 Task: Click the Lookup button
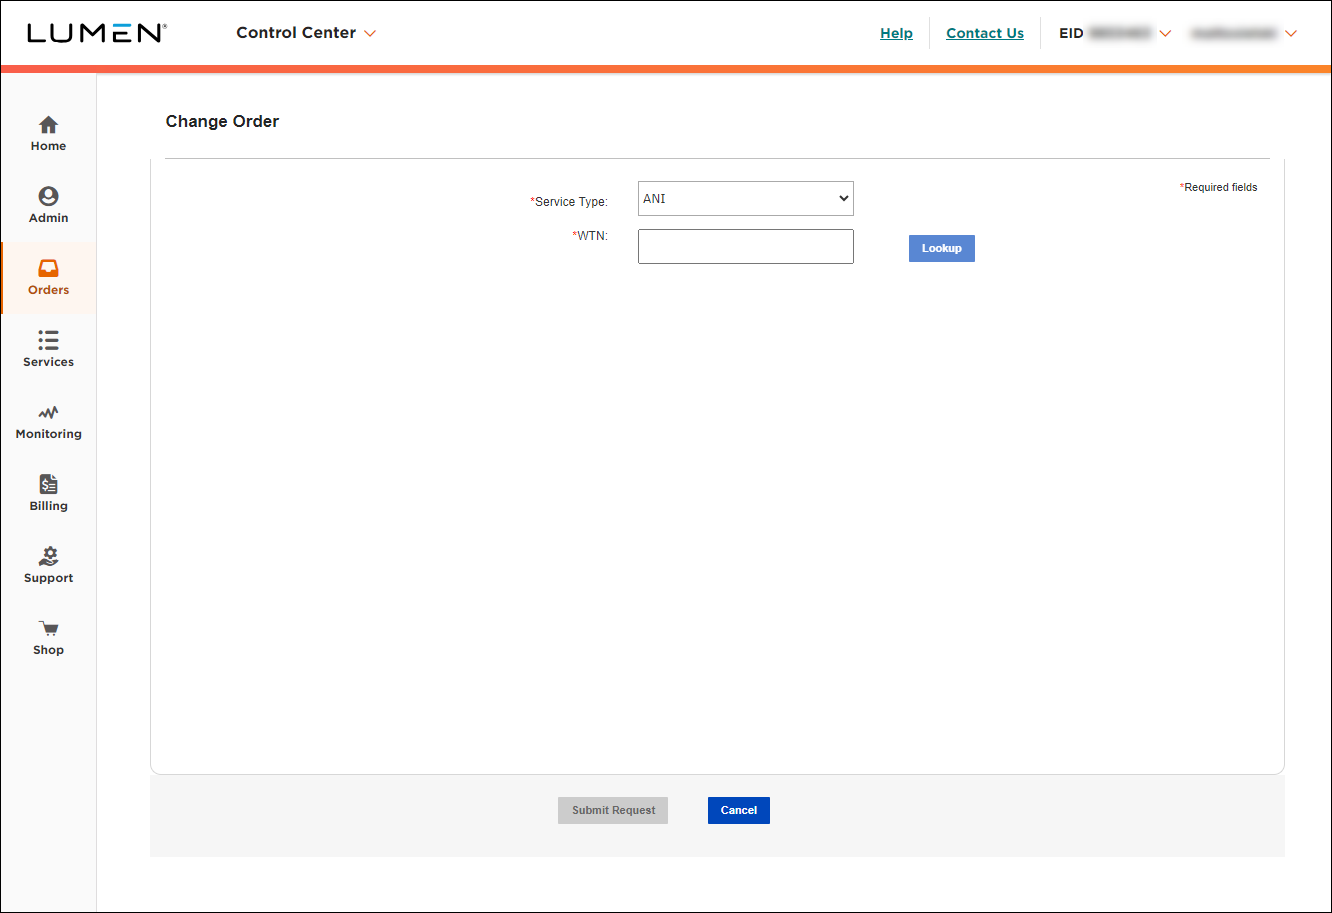tap(942, 248)
